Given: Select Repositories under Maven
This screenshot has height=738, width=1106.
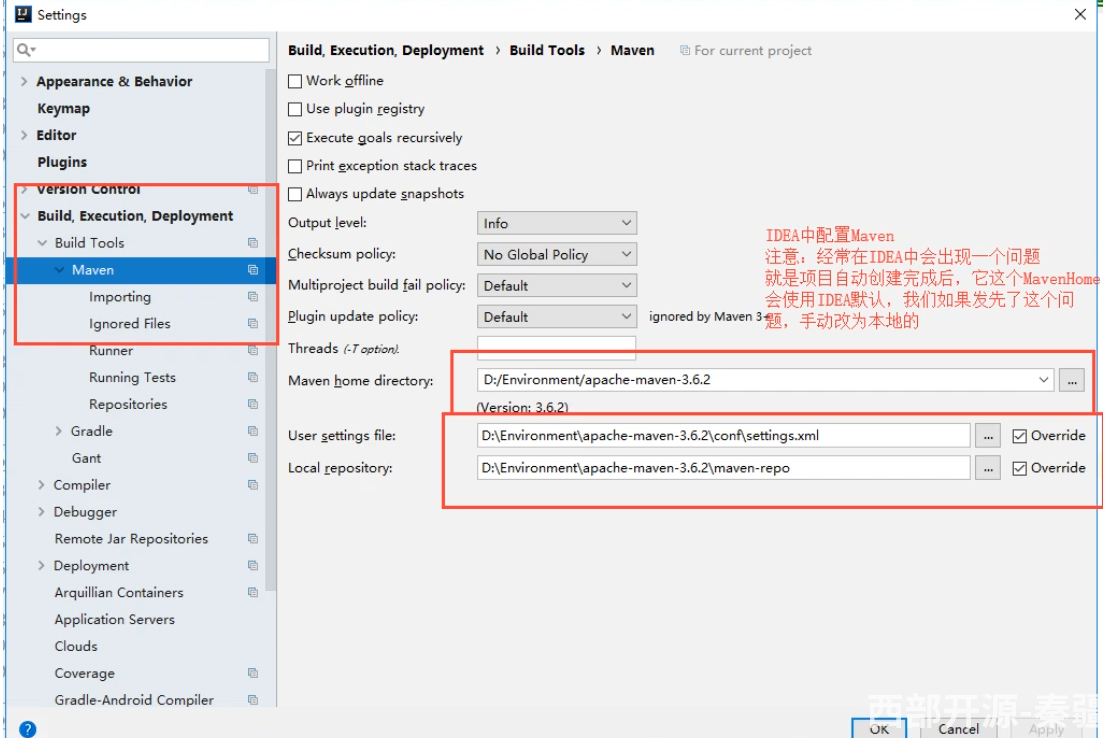Looking at the screenshot, I should pyautogui.click(x=128, y=404).
